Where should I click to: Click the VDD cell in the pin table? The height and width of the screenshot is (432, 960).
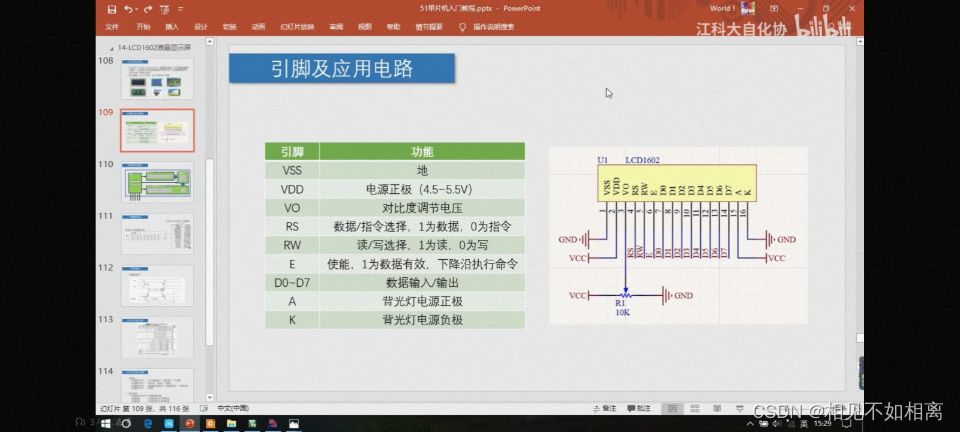[292, 189]
